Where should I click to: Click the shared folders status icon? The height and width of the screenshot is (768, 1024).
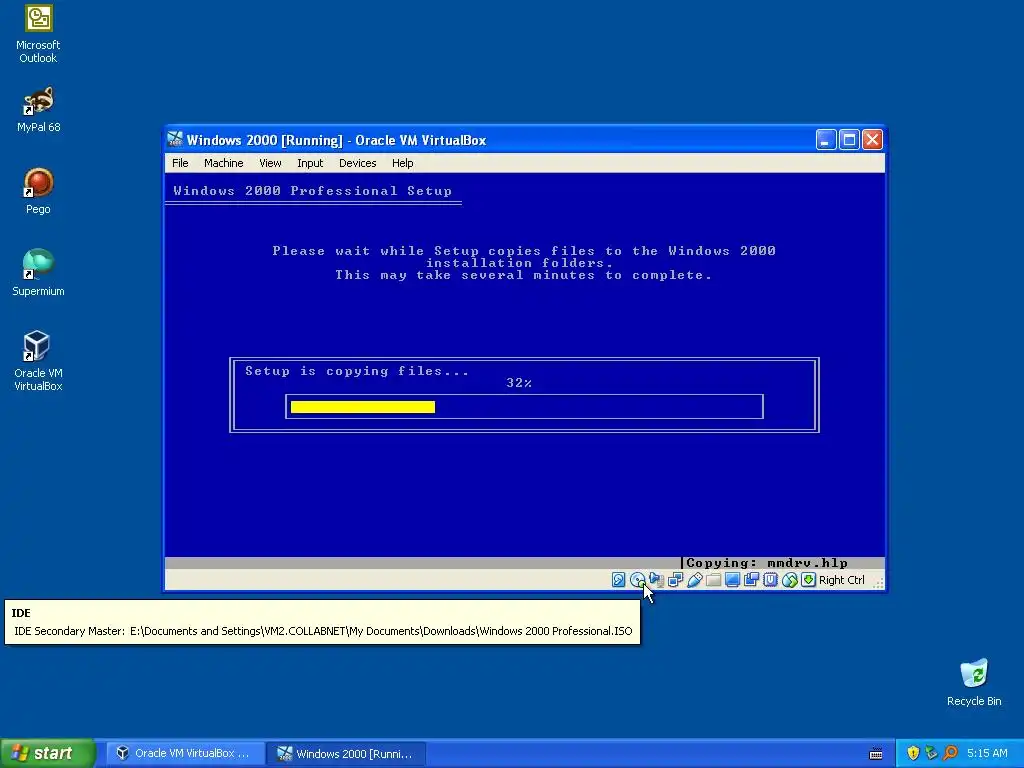click(713, 580)
